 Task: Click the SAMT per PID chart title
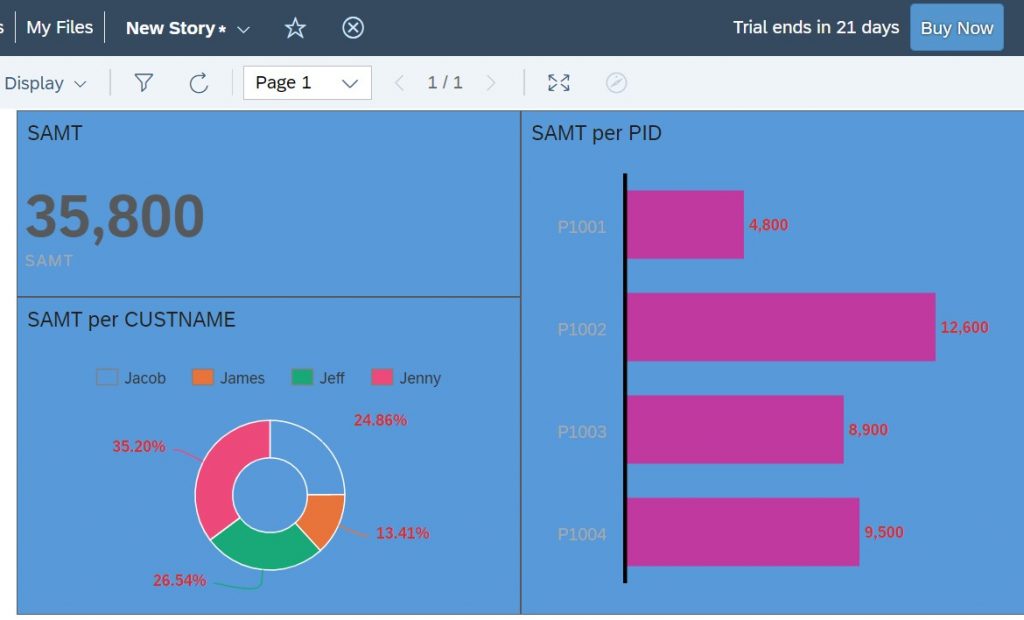pyautogui.click(x=596, y=133)
